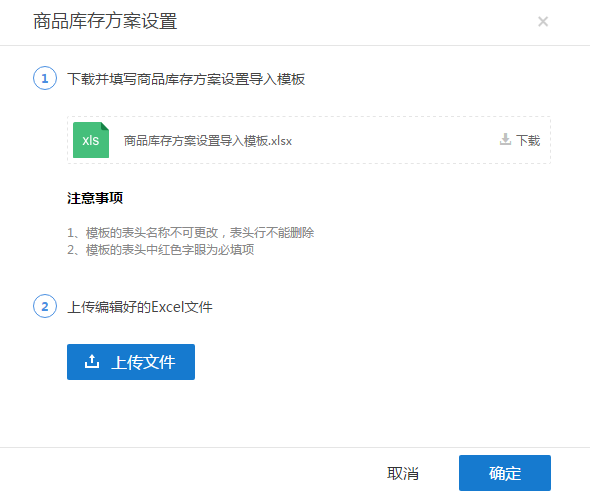The image size is (590, 496).
Task: Click the 取消 button
Action: [x=403, y=473]
